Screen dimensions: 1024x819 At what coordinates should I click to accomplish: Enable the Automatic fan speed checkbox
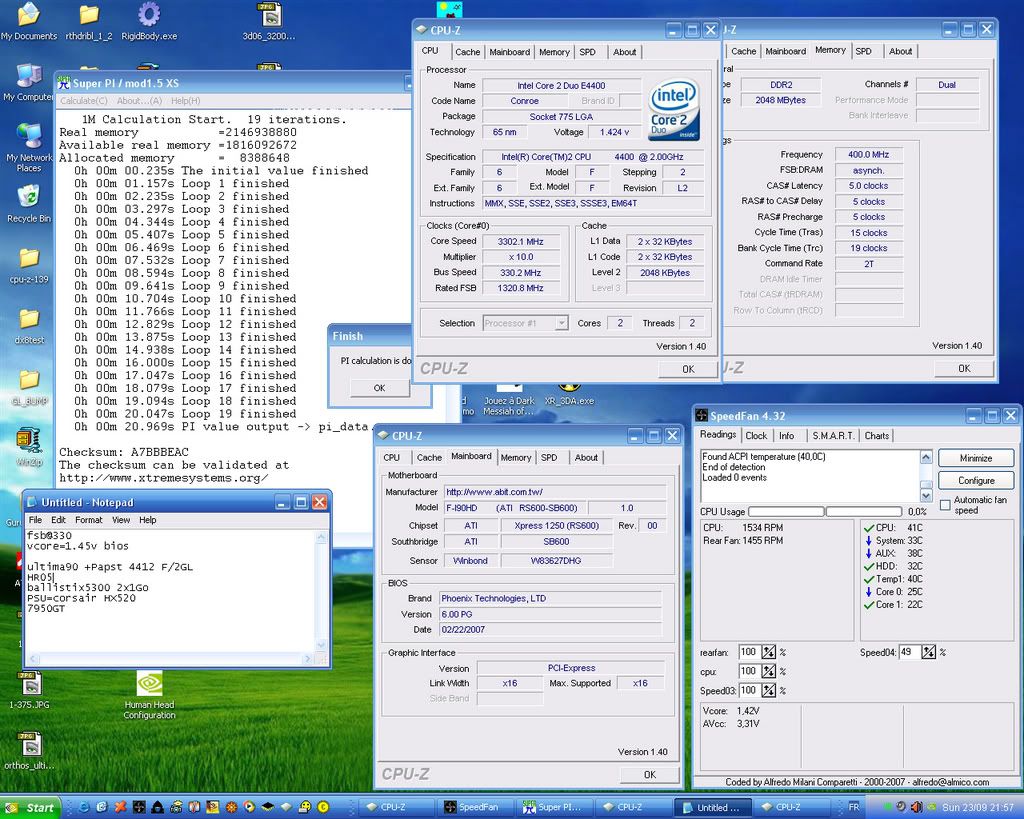945,504
